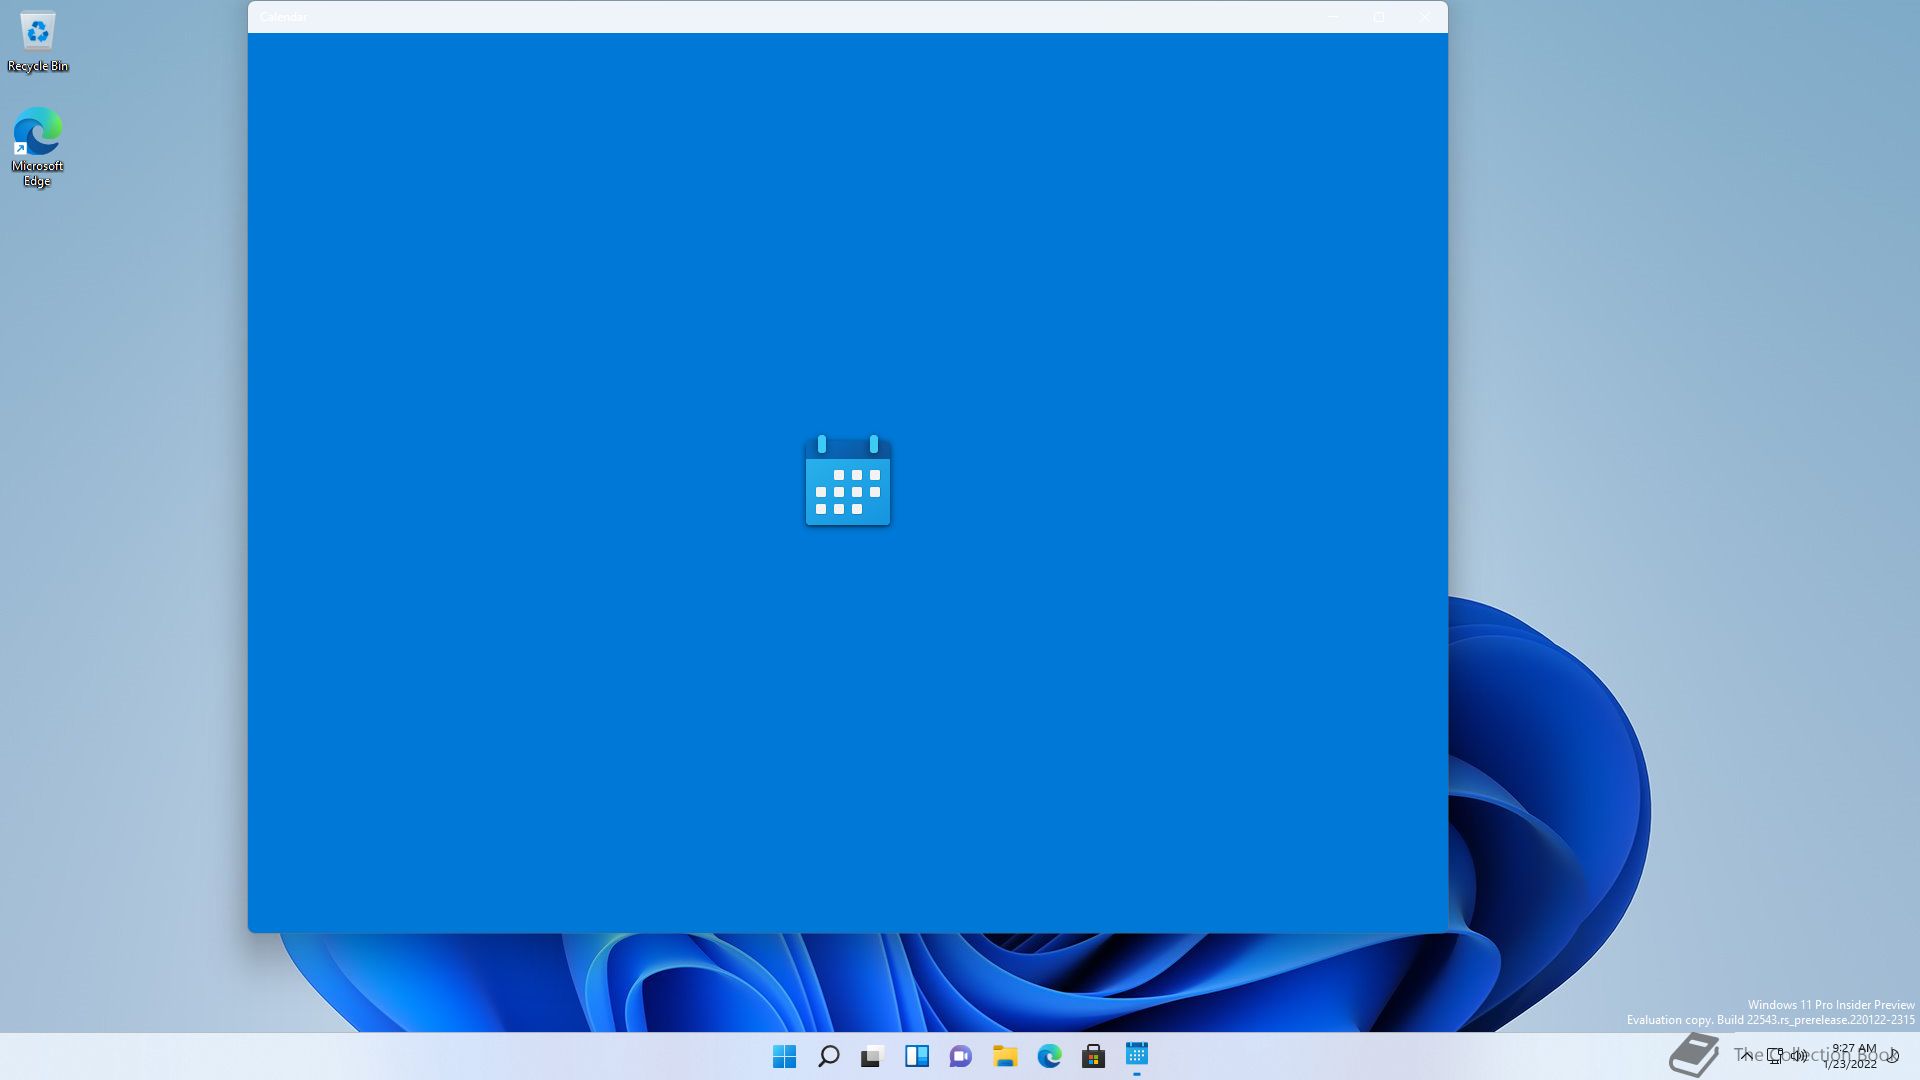The height and width of the screenshot is (1080, 1920).
Task: Launch Microsoft Teams Chat
Action: pos(960,1056)
